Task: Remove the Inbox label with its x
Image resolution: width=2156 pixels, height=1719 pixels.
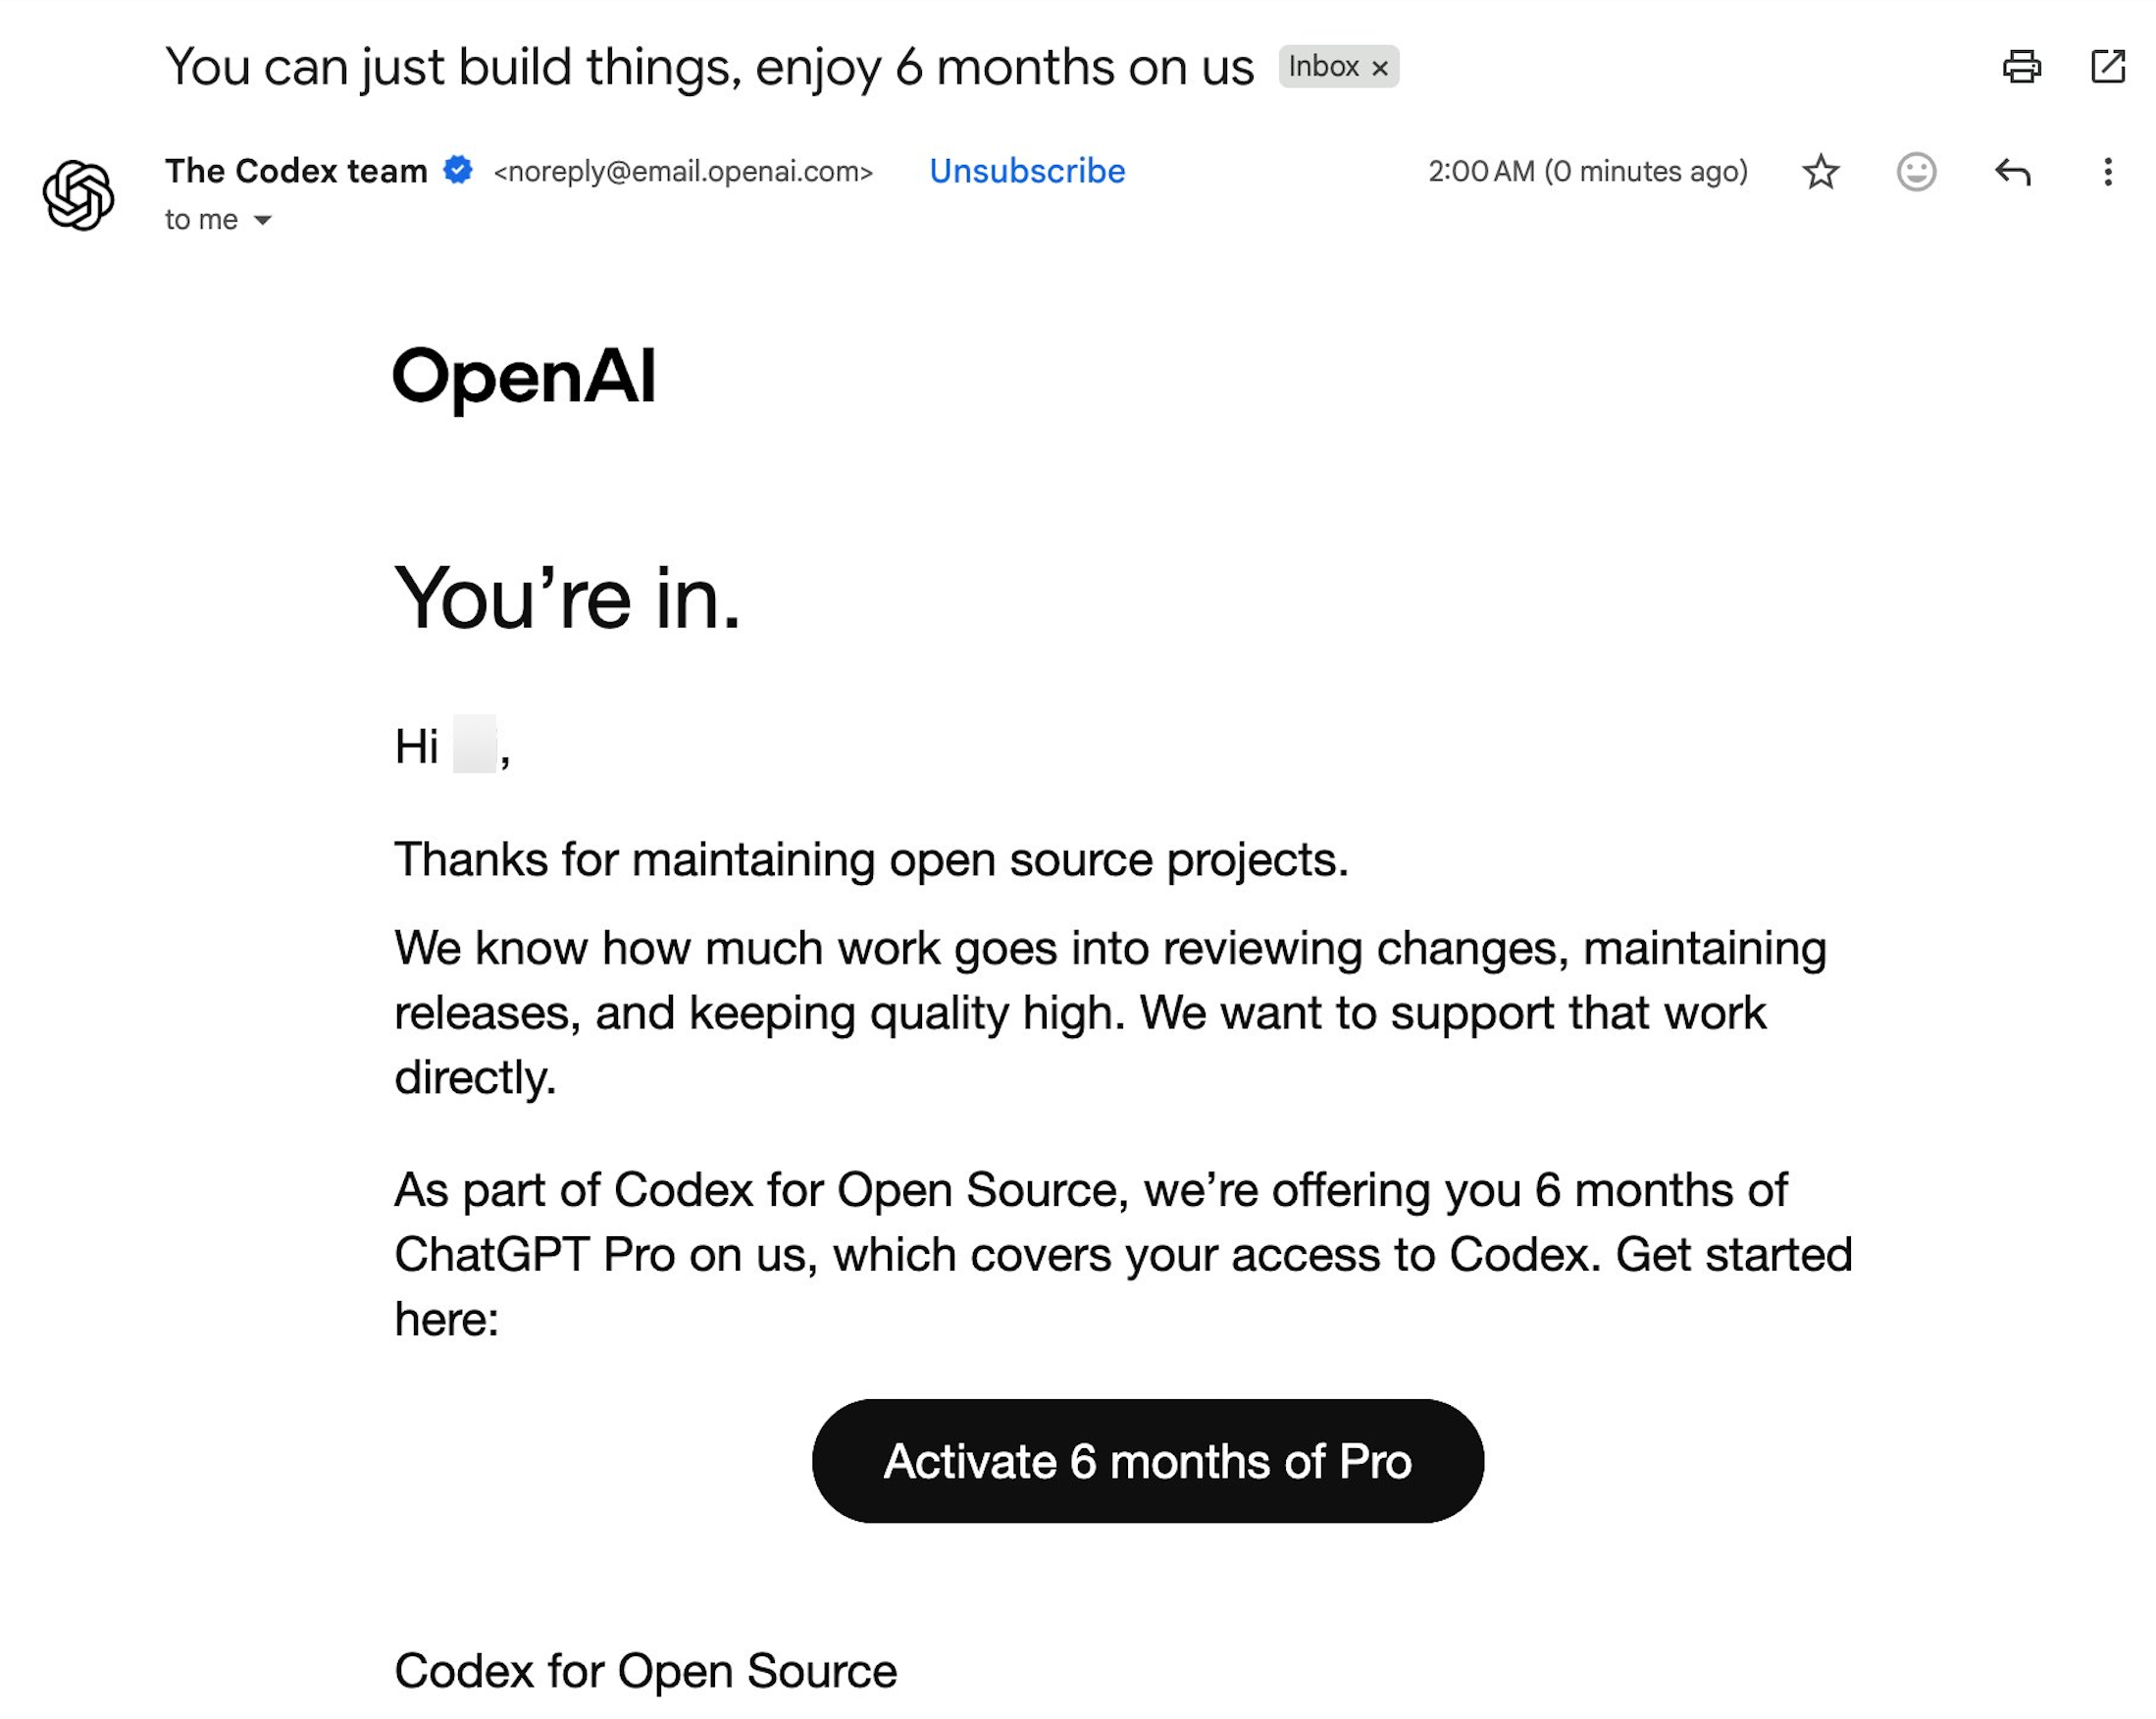Action: (1381, 67)
